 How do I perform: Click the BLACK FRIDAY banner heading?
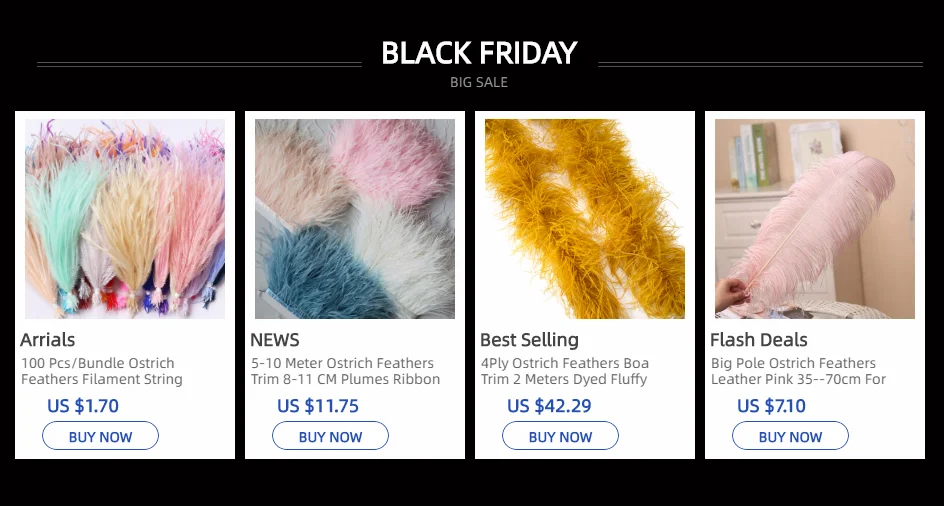point(479,53)
